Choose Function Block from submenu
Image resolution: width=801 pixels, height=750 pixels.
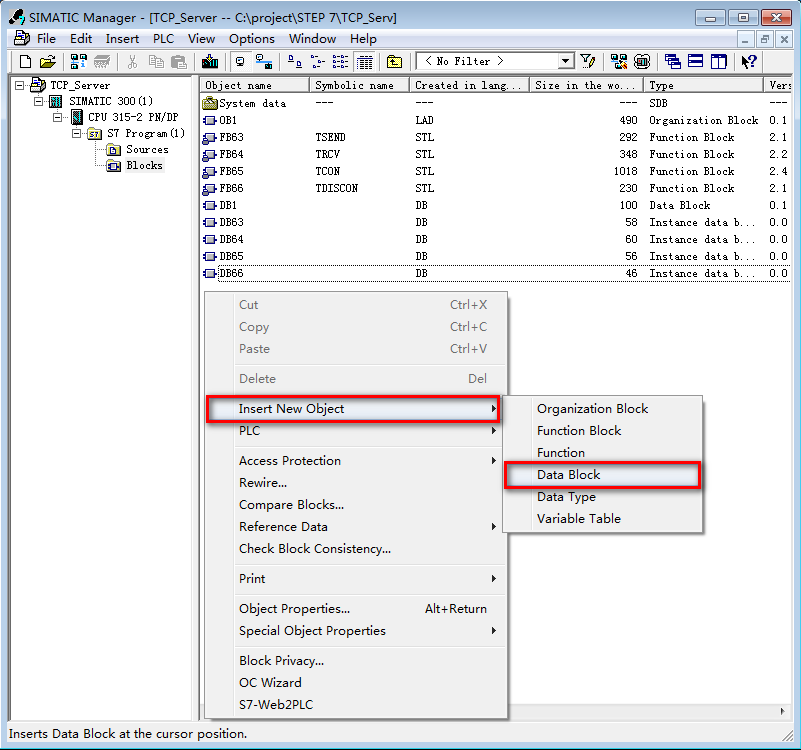click(602, 431)
